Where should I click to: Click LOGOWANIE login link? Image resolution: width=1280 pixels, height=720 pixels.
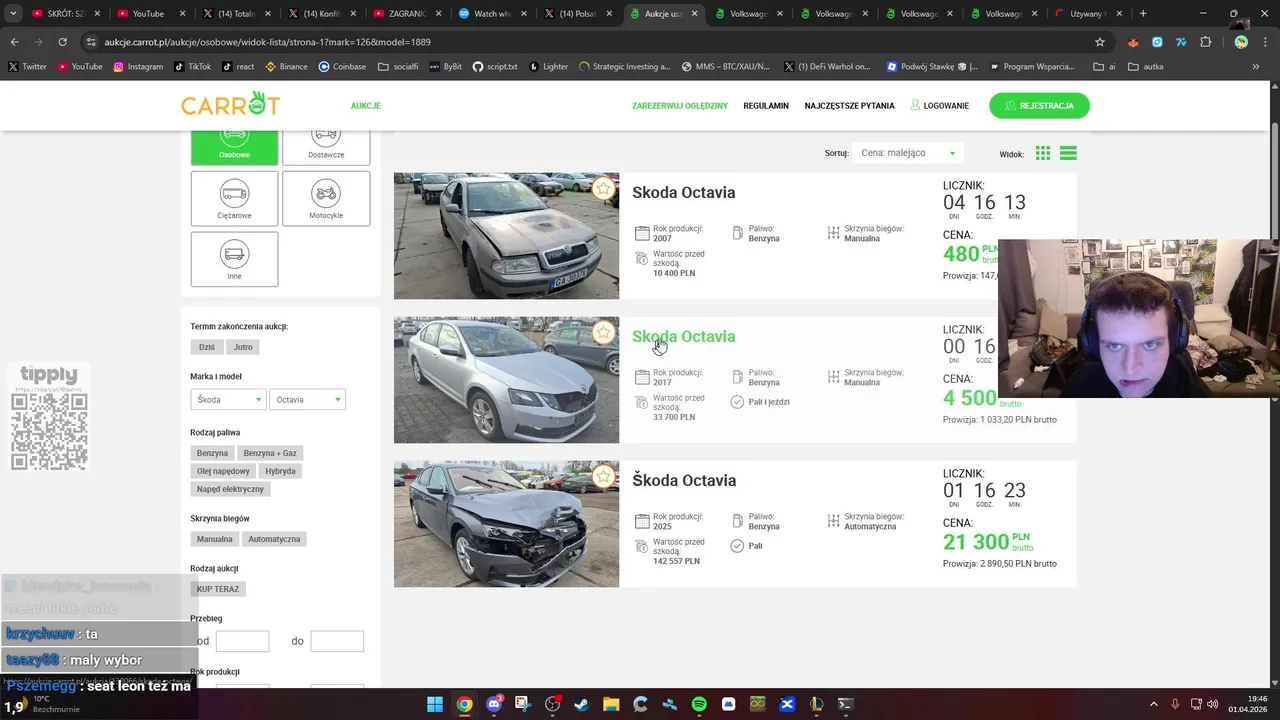coord(939,105)
